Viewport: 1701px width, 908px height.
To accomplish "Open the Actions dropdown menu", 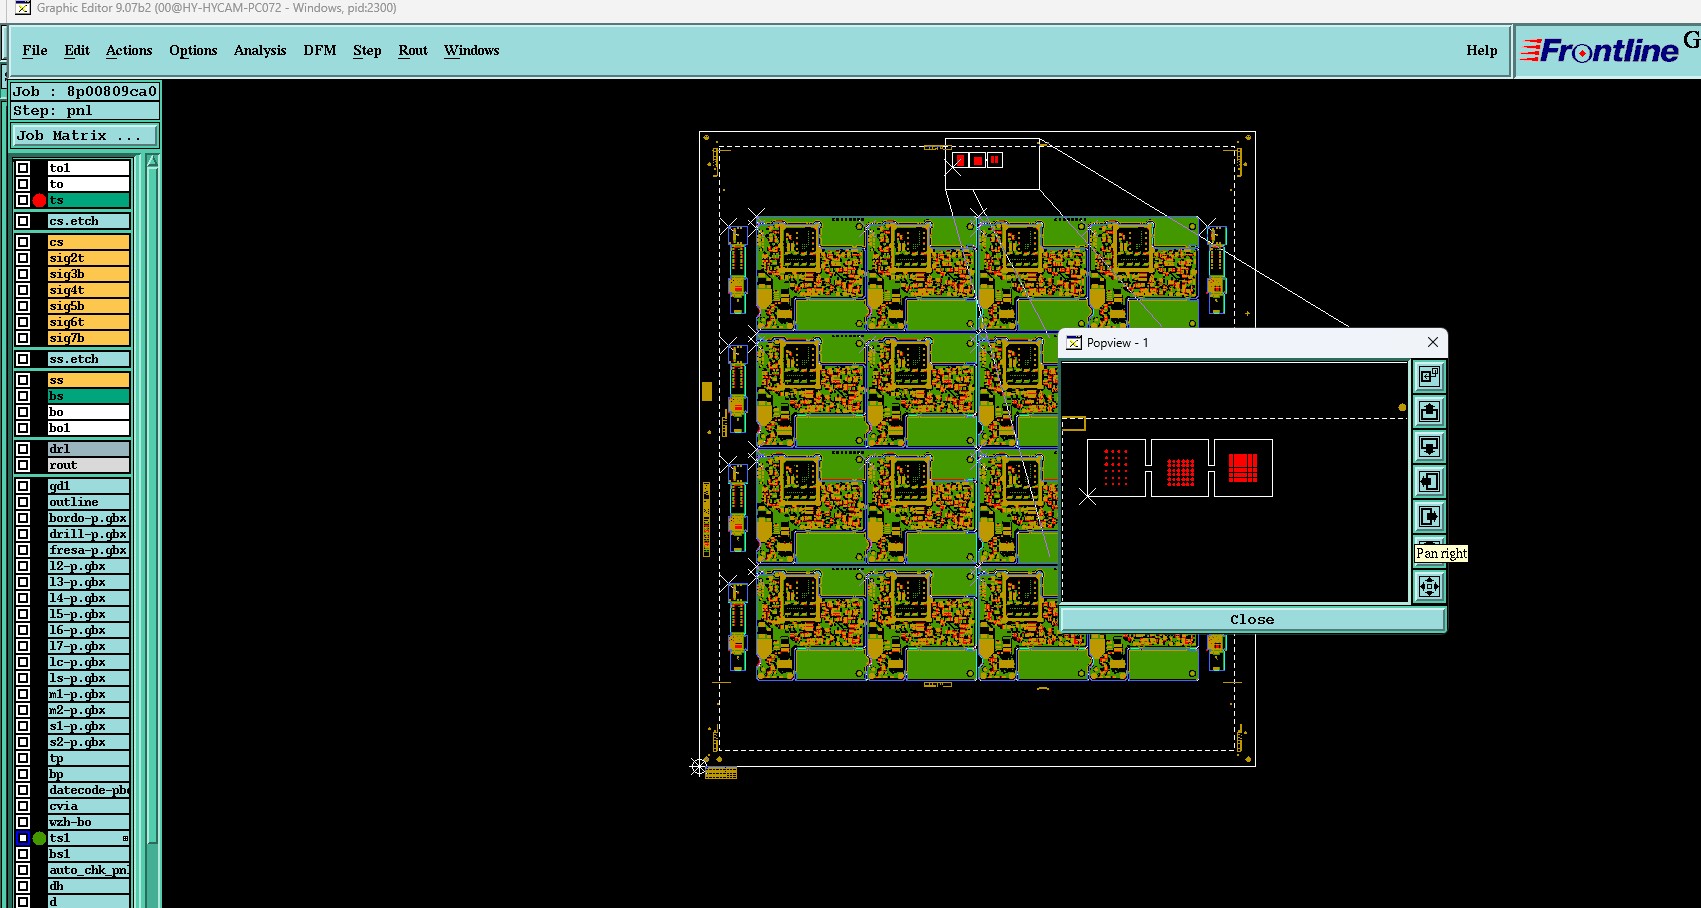I will pos(129,50).
